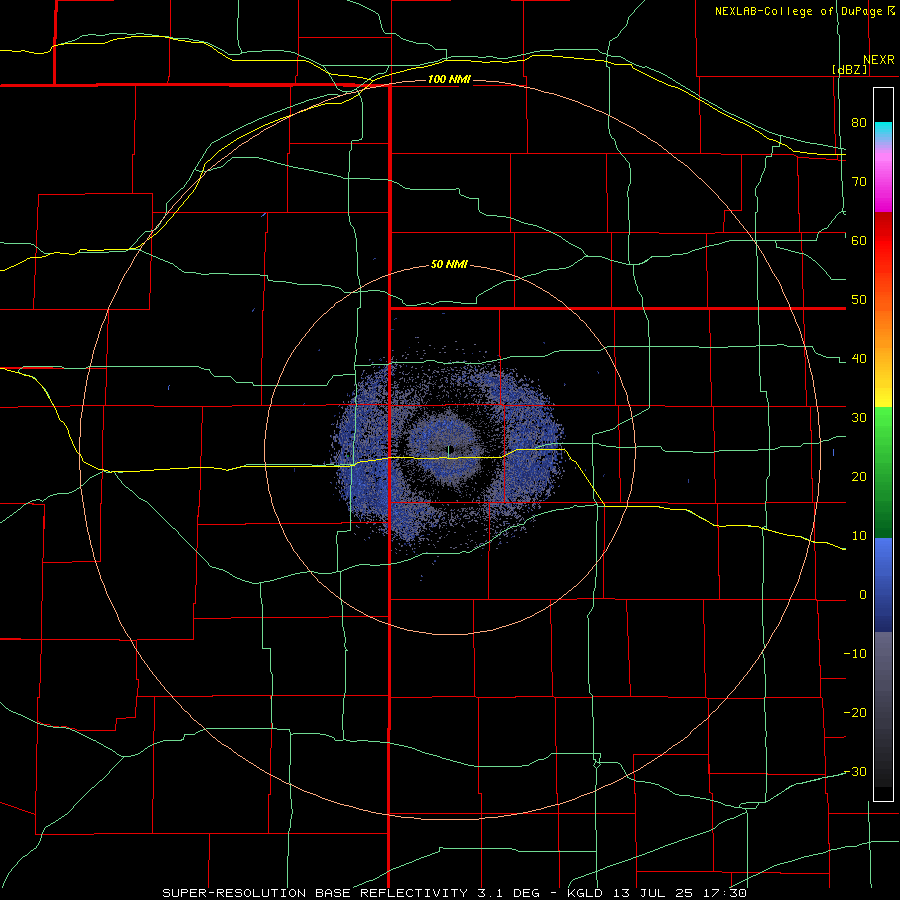Click the 50 dBZ scale value
The image size is (900, 900).
(x=859, y=300)
